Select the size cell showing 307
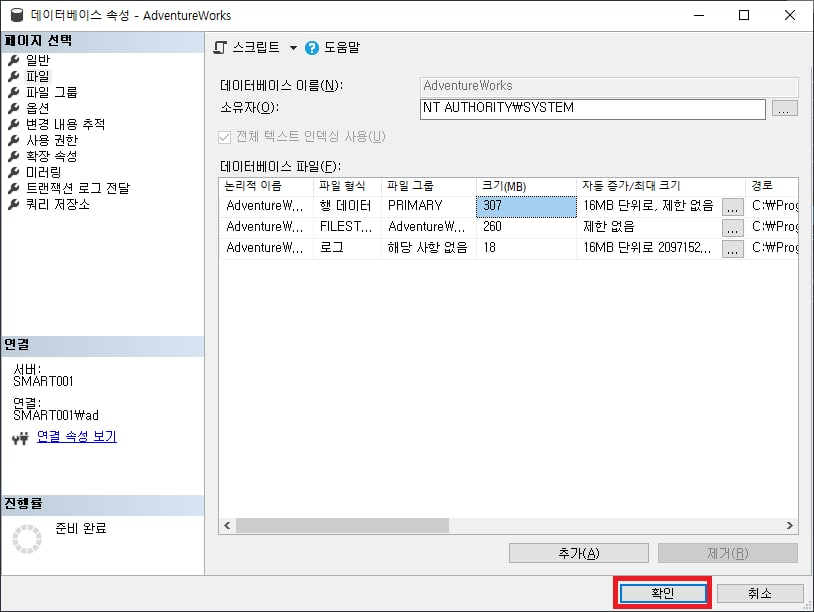The image size is (814, 612). [526, 206]
